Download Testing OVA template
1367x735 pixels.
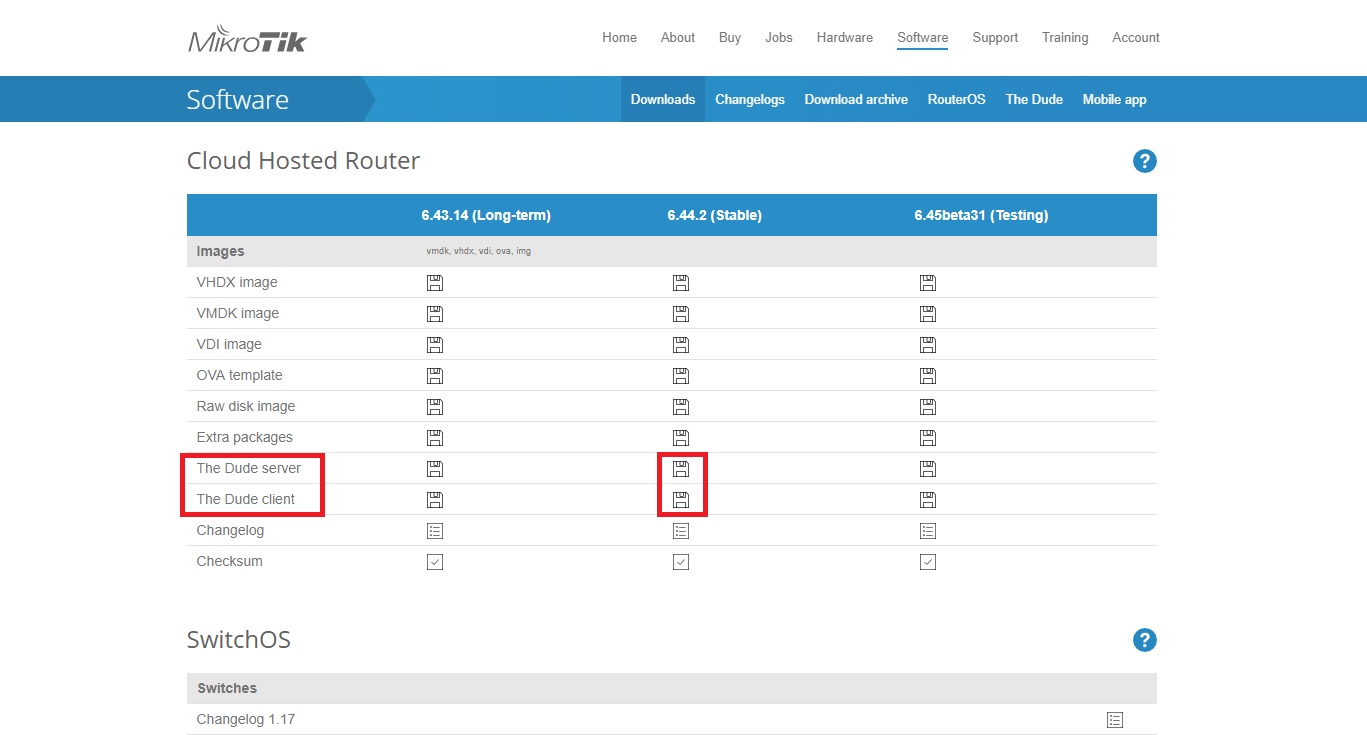point(928,376)
